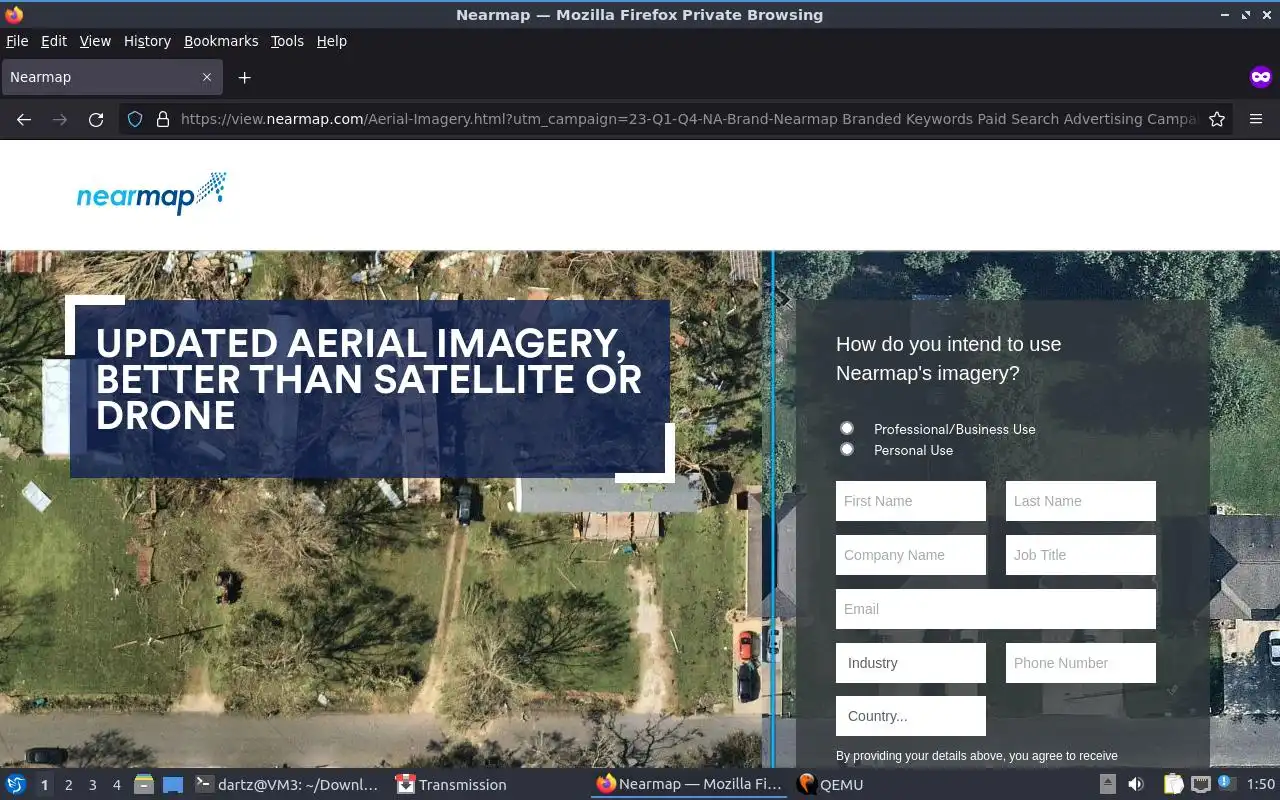
Task: Switch to virtual desktop 1
Action: pyautogui.click(x=44, y=785)
